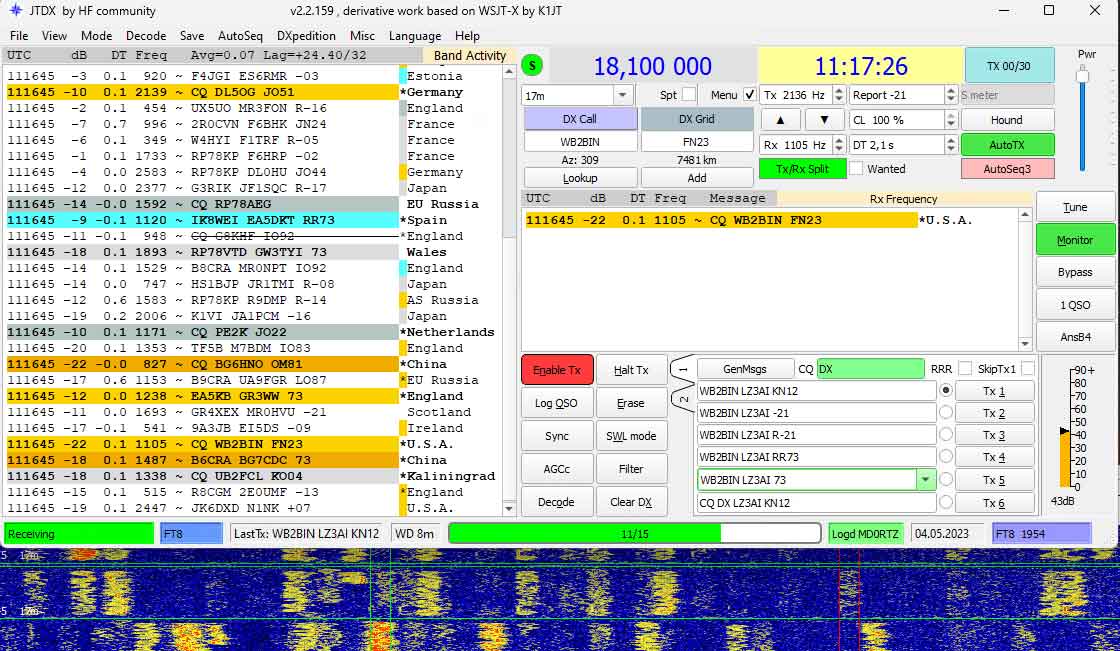Image resolution: width=1120 pixels, height=651 pixels.
Task: Toggle the Monitor button
Action: 1075,240
